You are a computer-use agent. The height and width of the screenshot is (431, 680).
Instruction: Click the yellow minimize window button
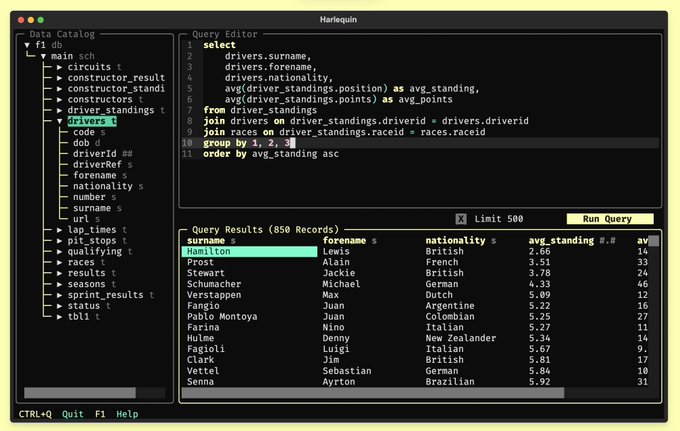31,20
